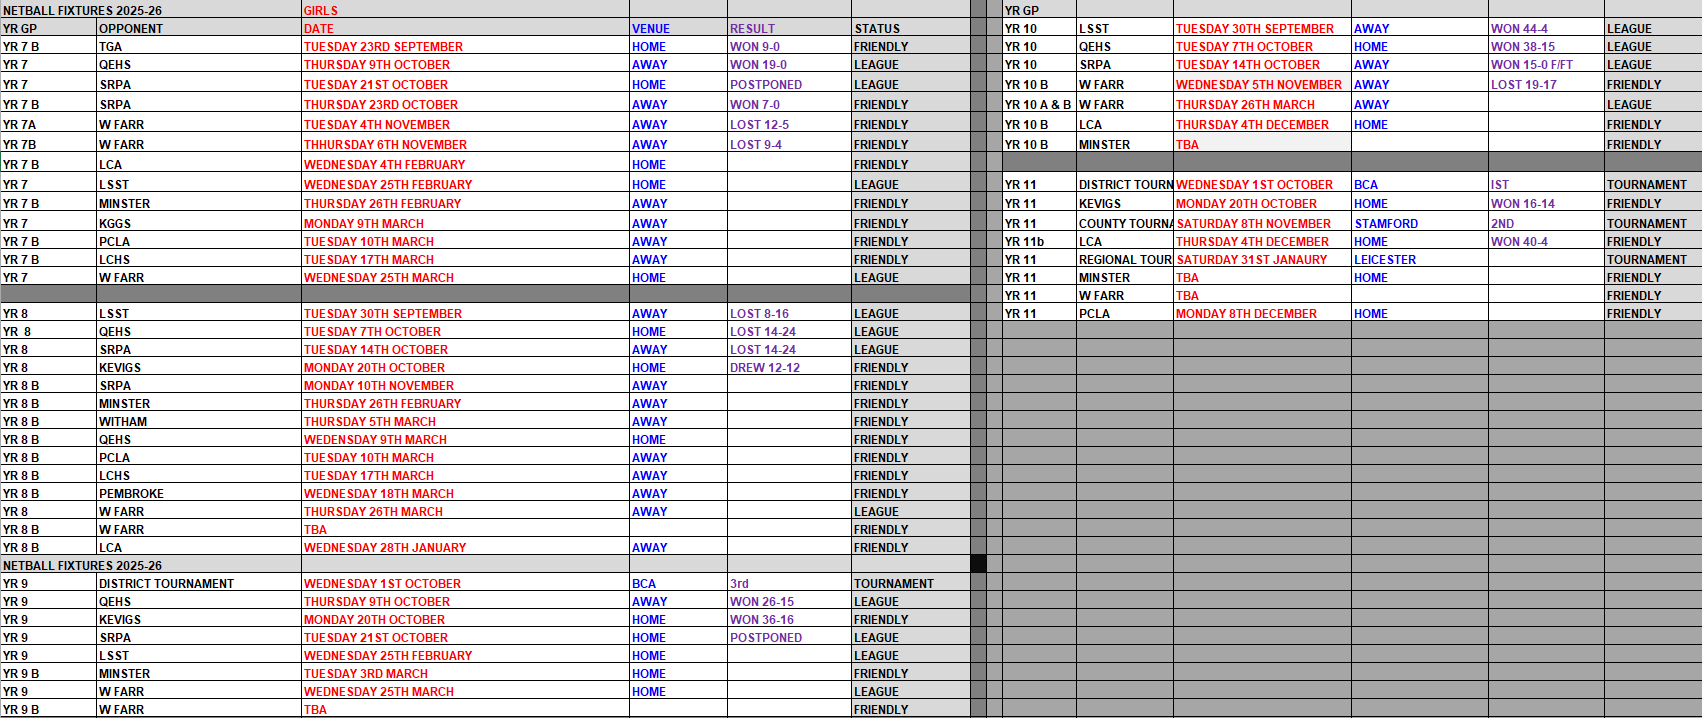Select the WON 44-4 result cell
Screen dimensions: 1702x718
[1519, 29]
